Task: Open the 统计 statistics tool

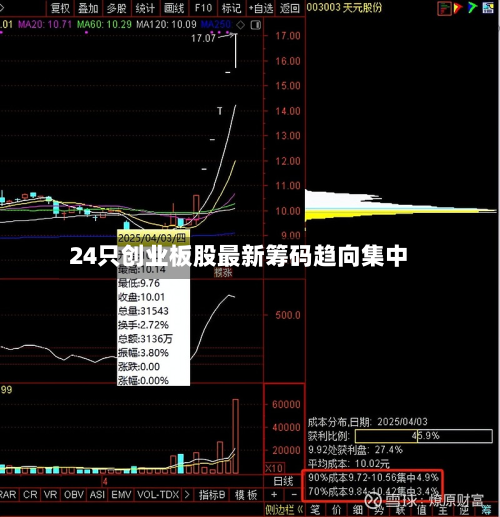Action: click(145, 8)
